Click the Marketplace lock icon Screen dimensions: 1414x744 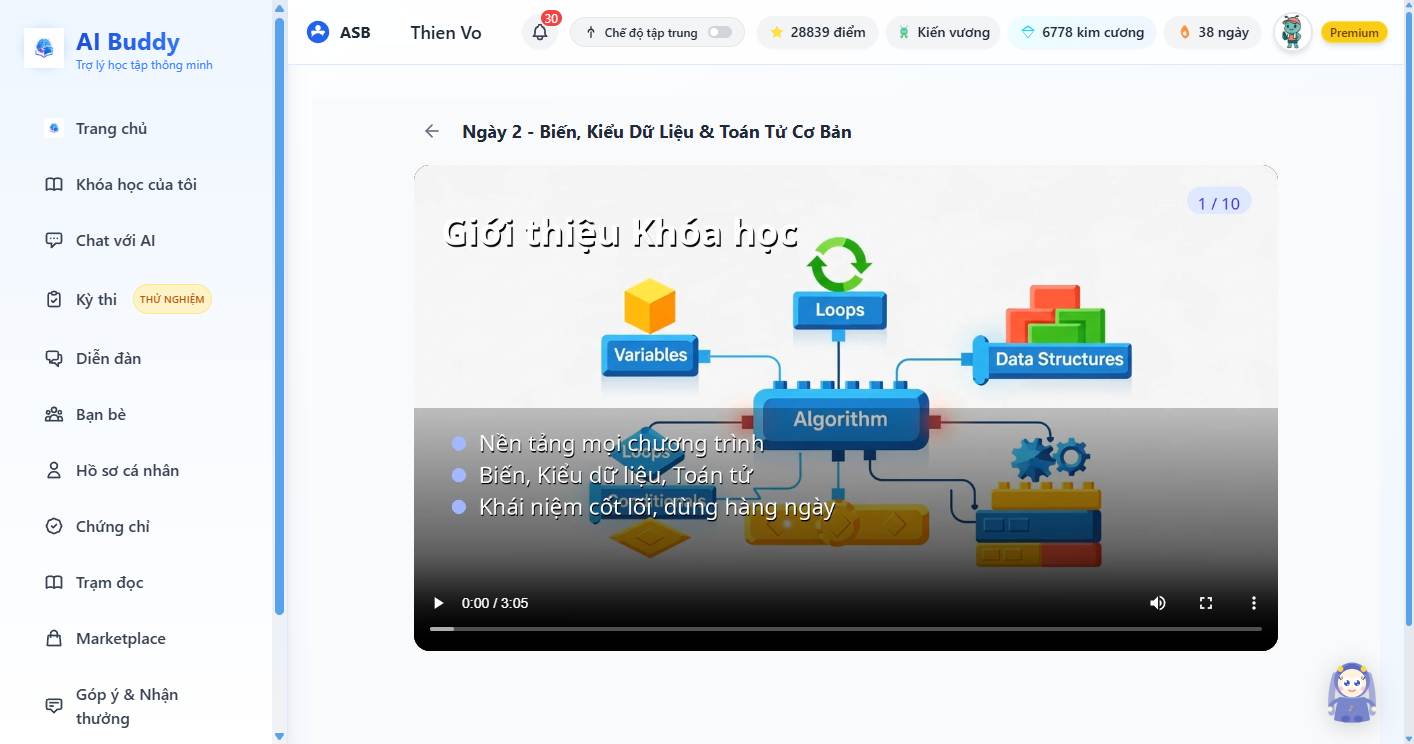coord(54,638)
